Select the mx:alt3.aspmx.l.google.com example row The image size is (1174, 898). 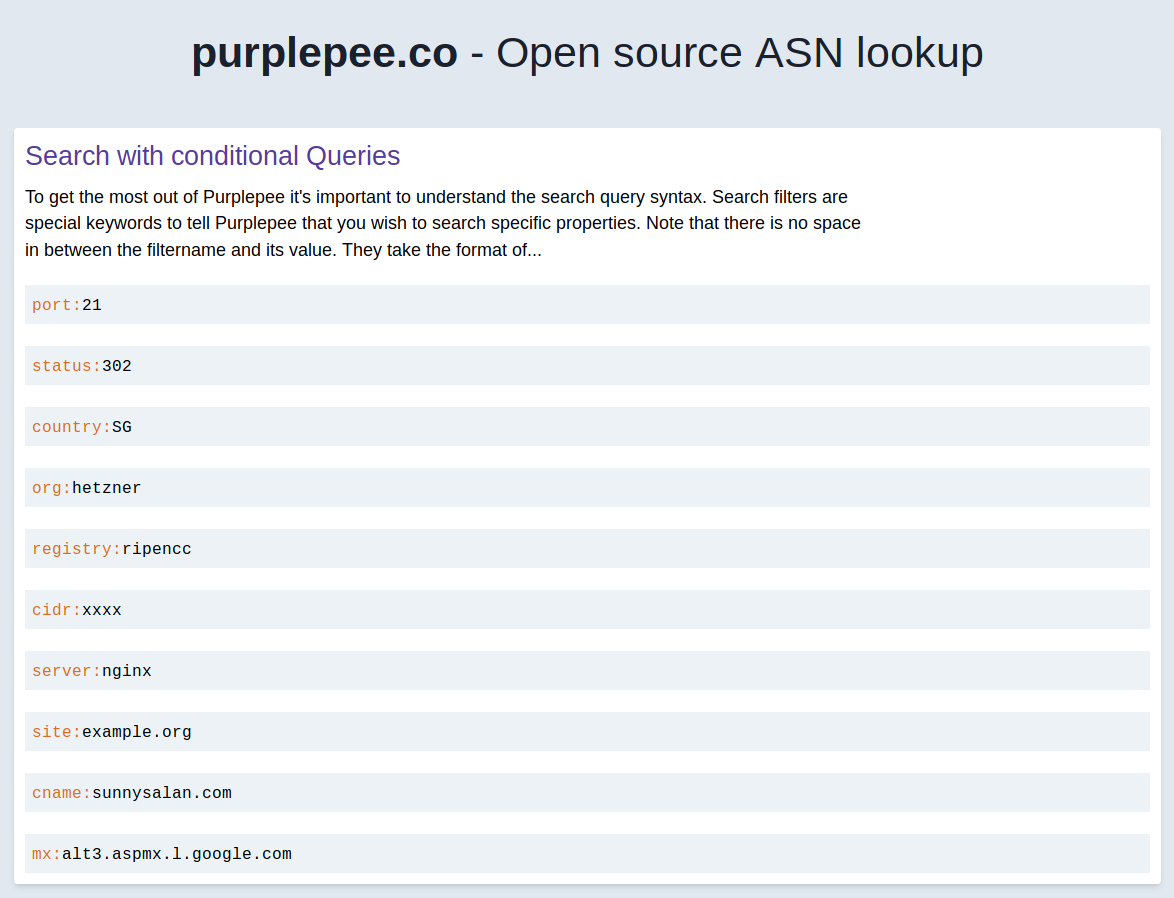coord(587,854)
